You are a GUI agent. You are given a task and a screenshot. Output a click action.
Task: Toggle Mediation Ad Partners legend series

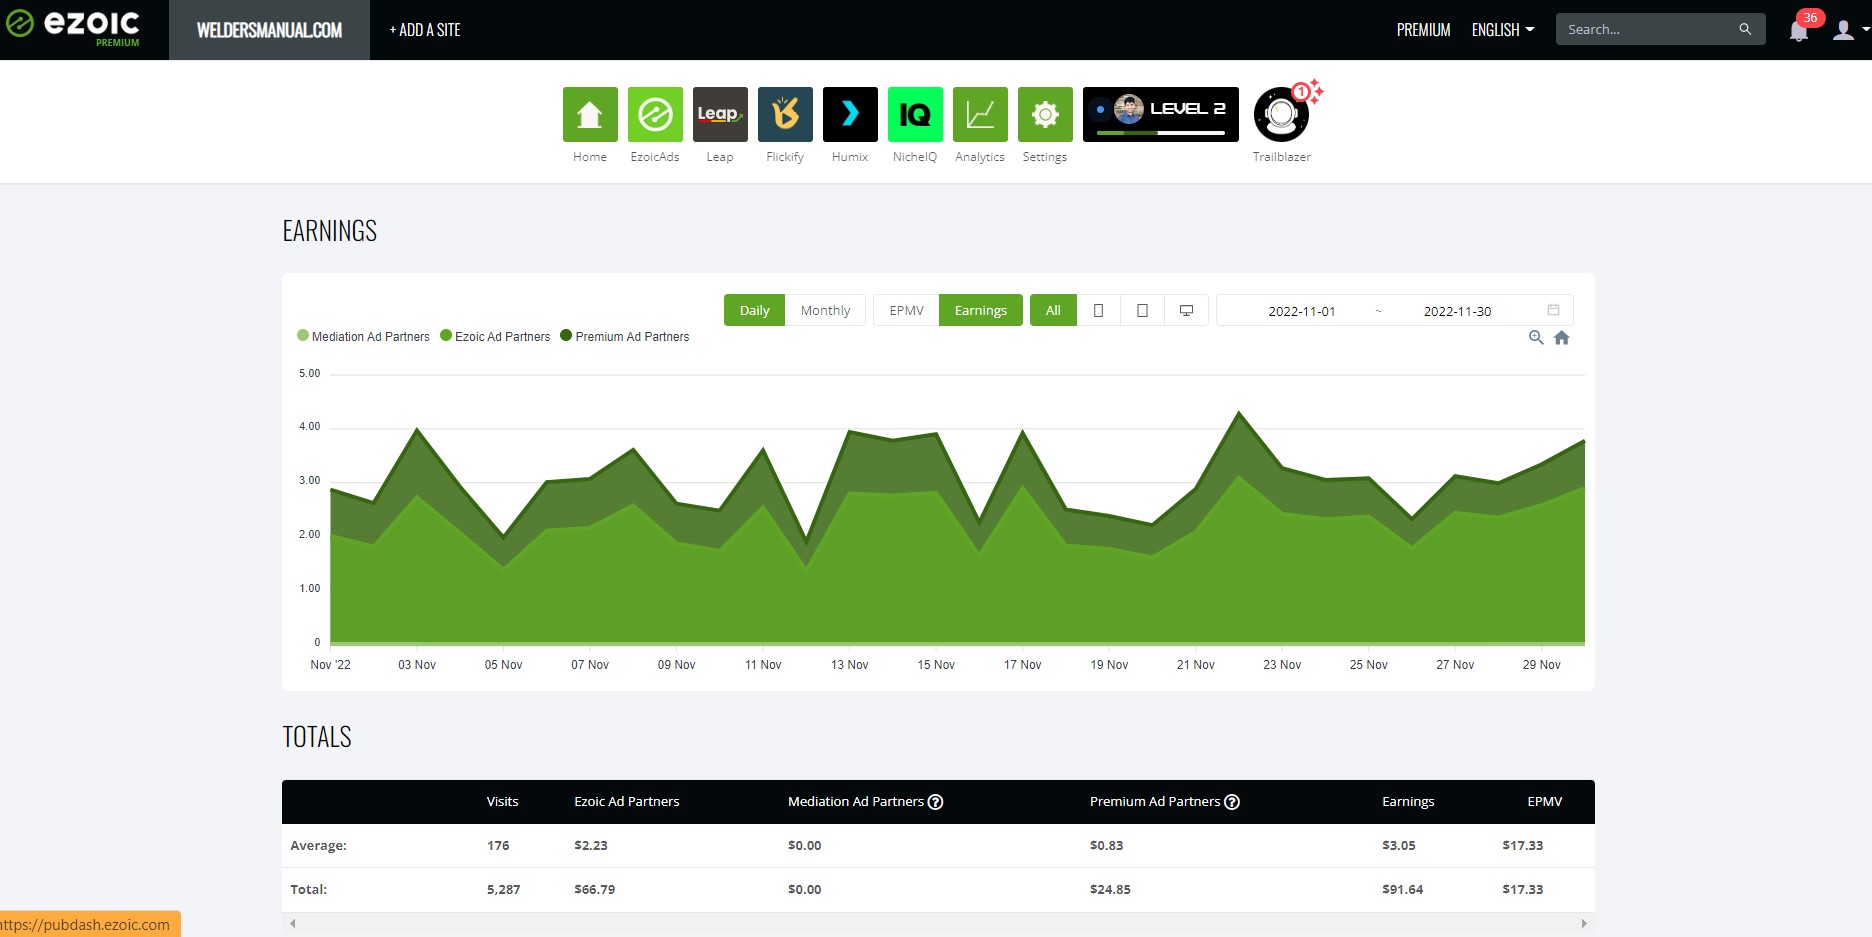click(363, 337)
